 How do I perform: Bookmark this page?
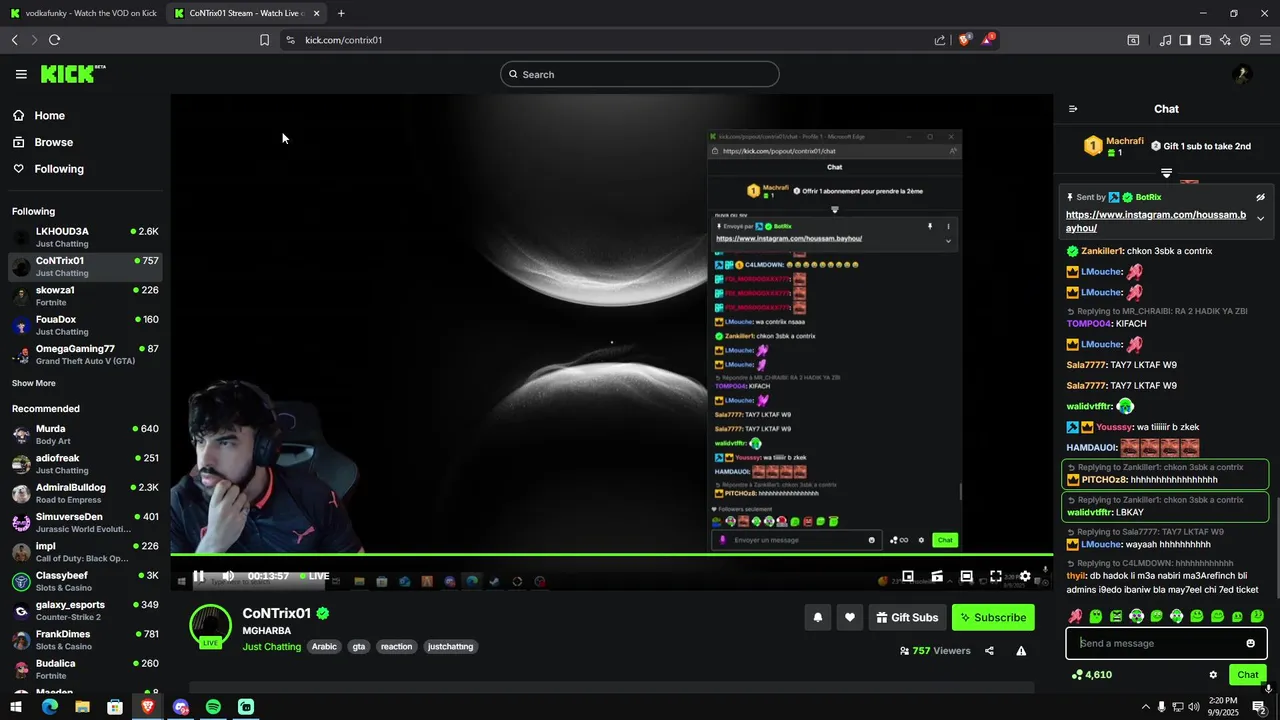pos(264,40)
